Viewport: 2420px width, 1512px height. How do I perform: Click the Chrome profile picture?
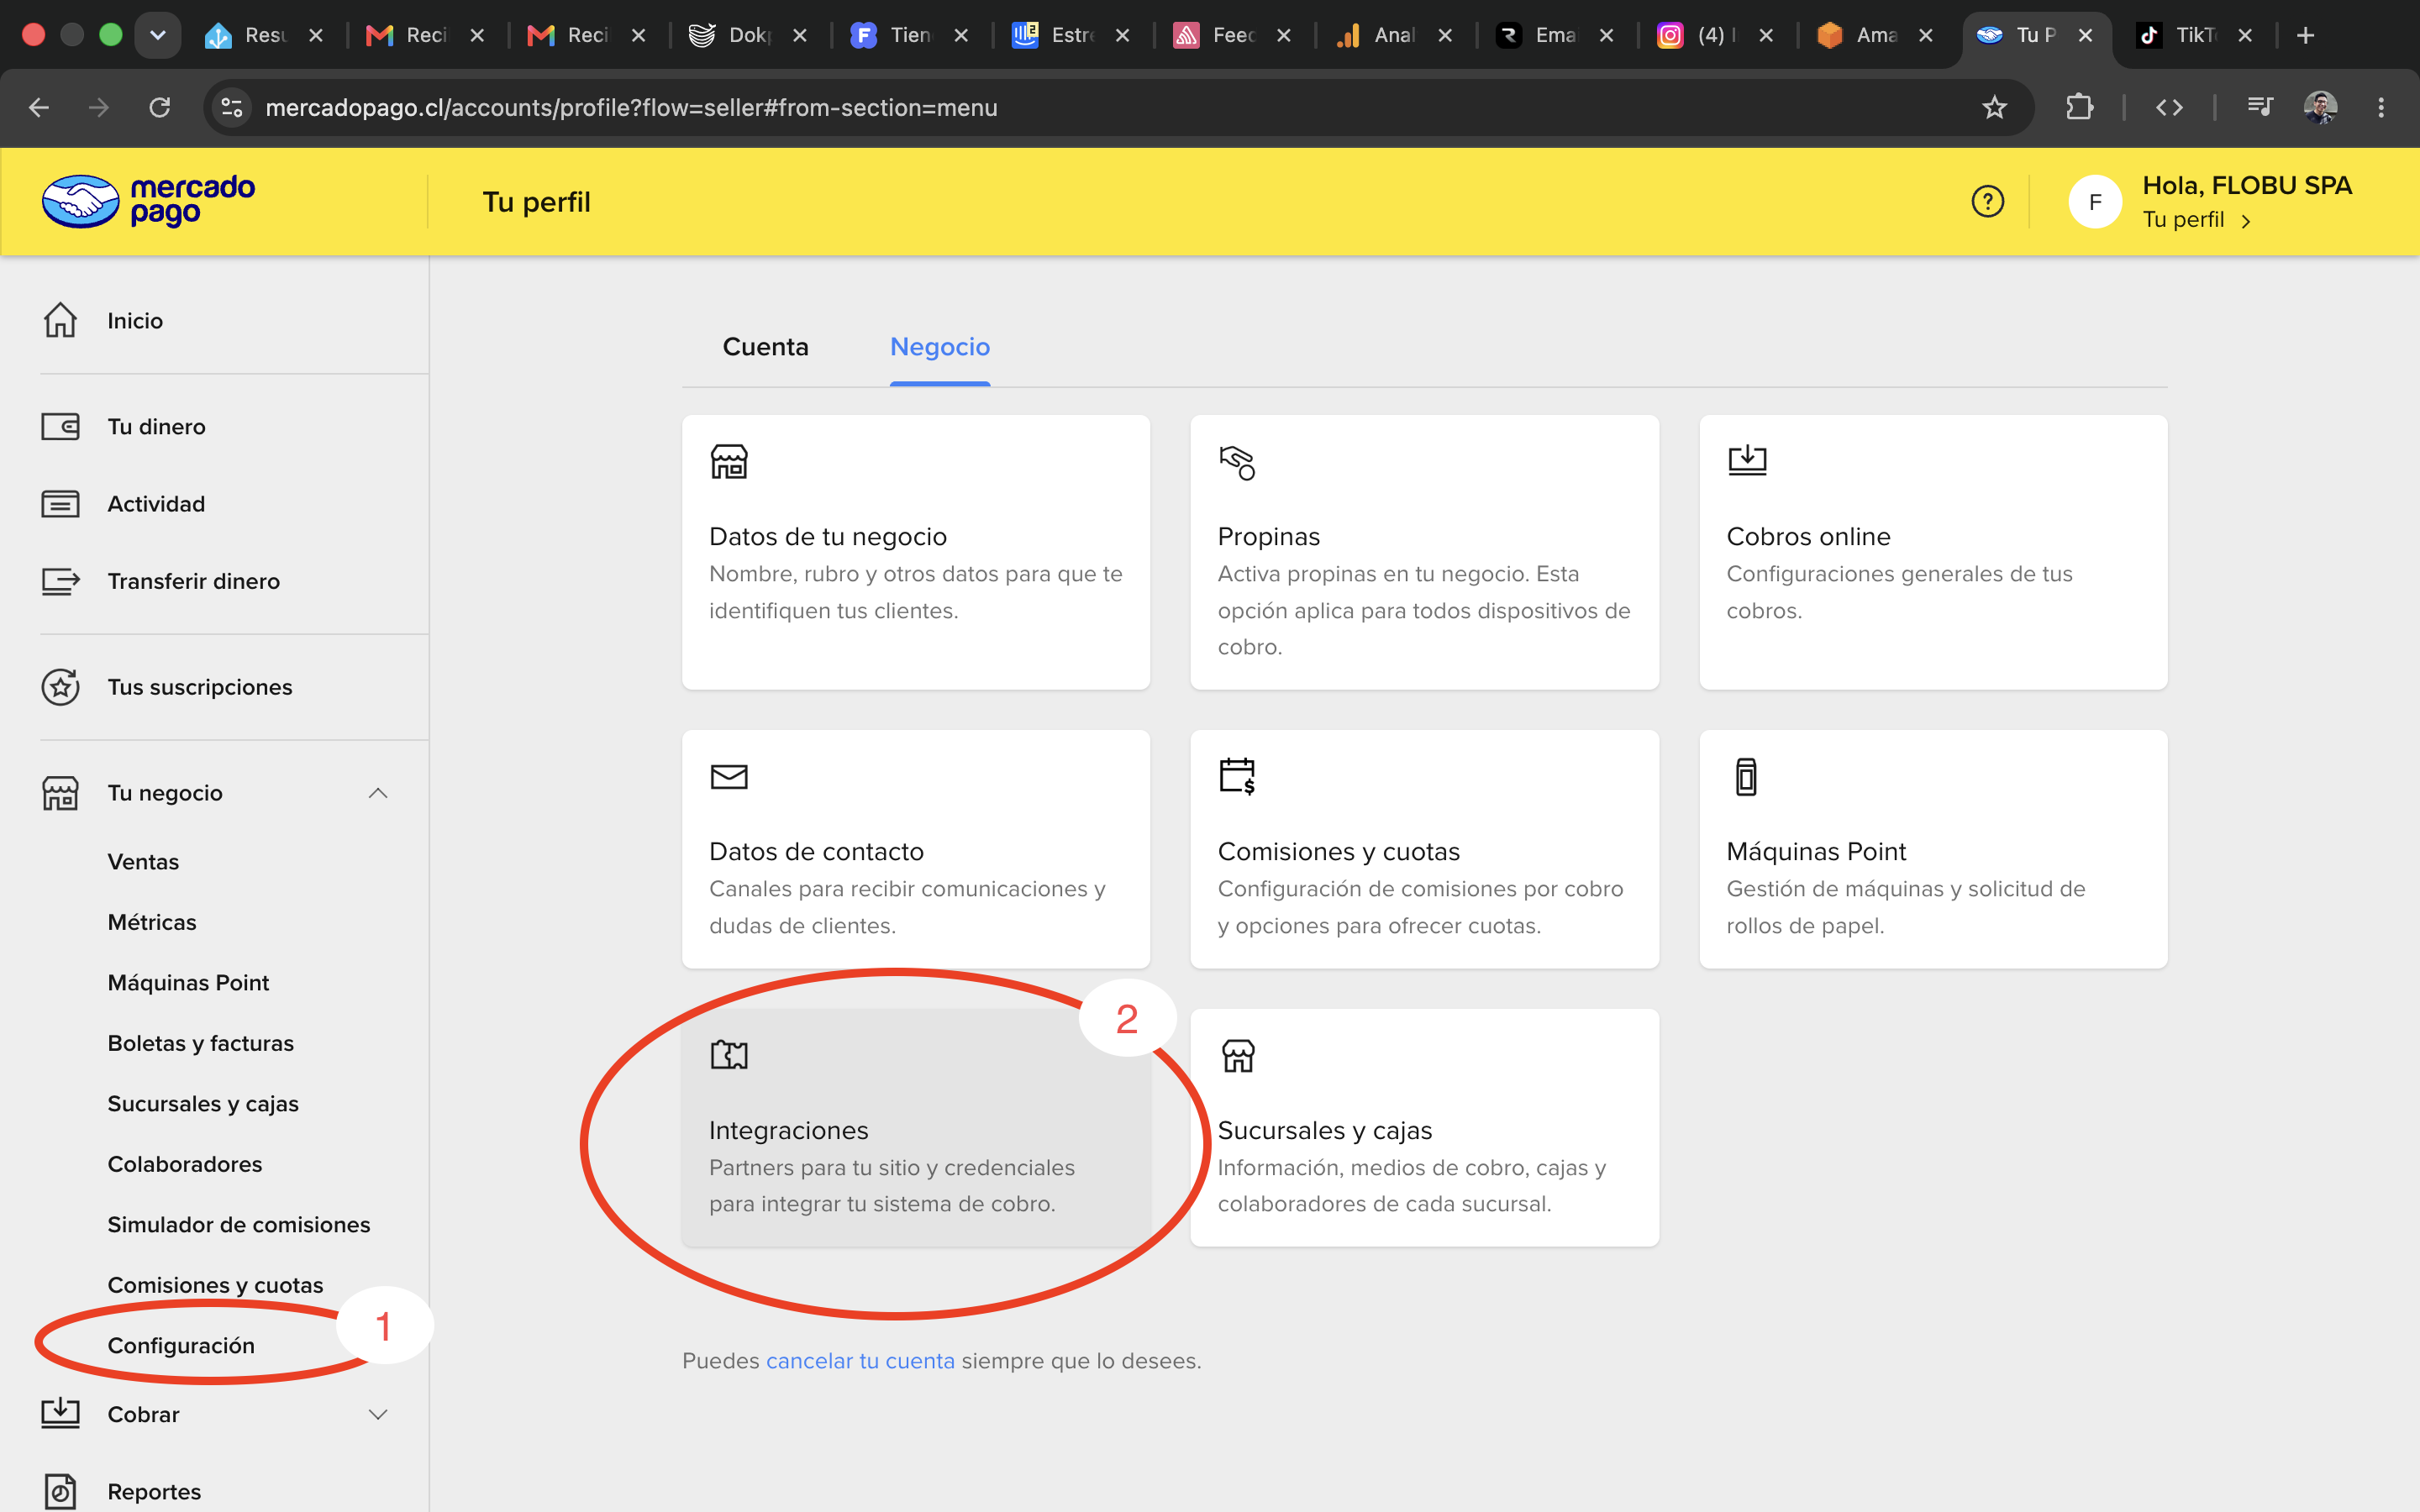pos(2320,107)
